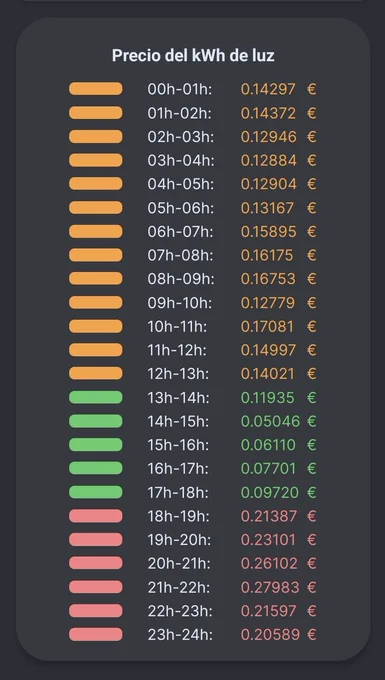Viewport: 385px width, 680px height.
Task: Click the 03h-04h hour row label
Action: [x=181, y=160]
